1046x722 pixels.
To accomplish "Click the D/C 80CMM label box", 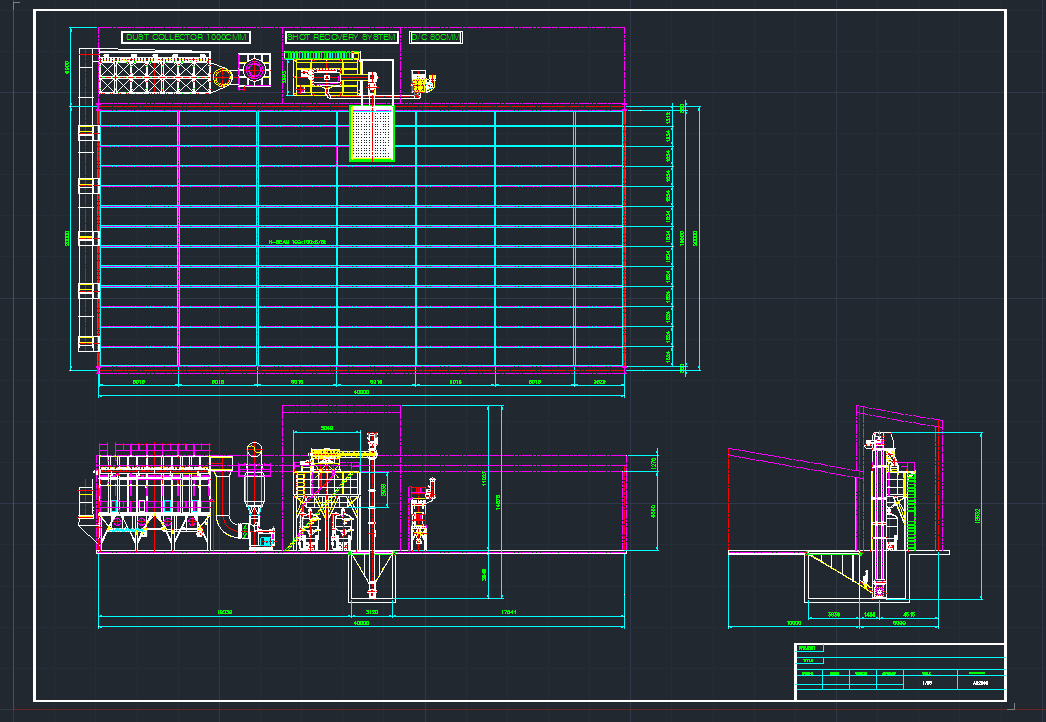I will pyautogui.click(x=436, y=37).
